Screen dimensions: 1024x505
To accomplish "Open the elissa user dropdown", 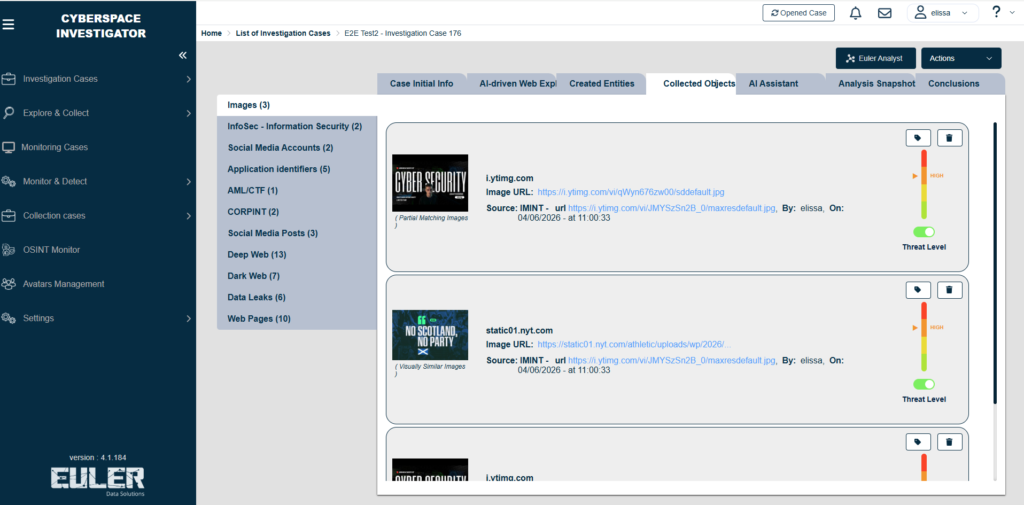I will (x=943, y=12).
